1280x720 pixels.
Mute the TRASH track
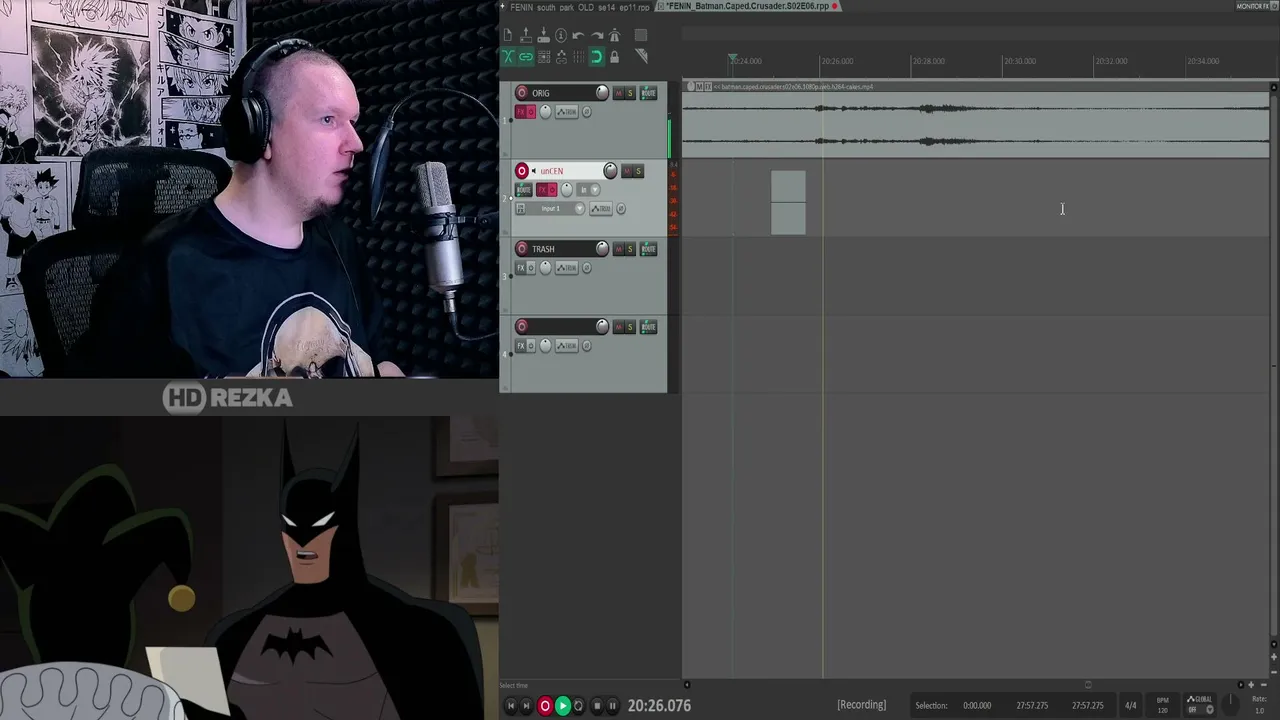pyautogui.click(x=618, y=249)
